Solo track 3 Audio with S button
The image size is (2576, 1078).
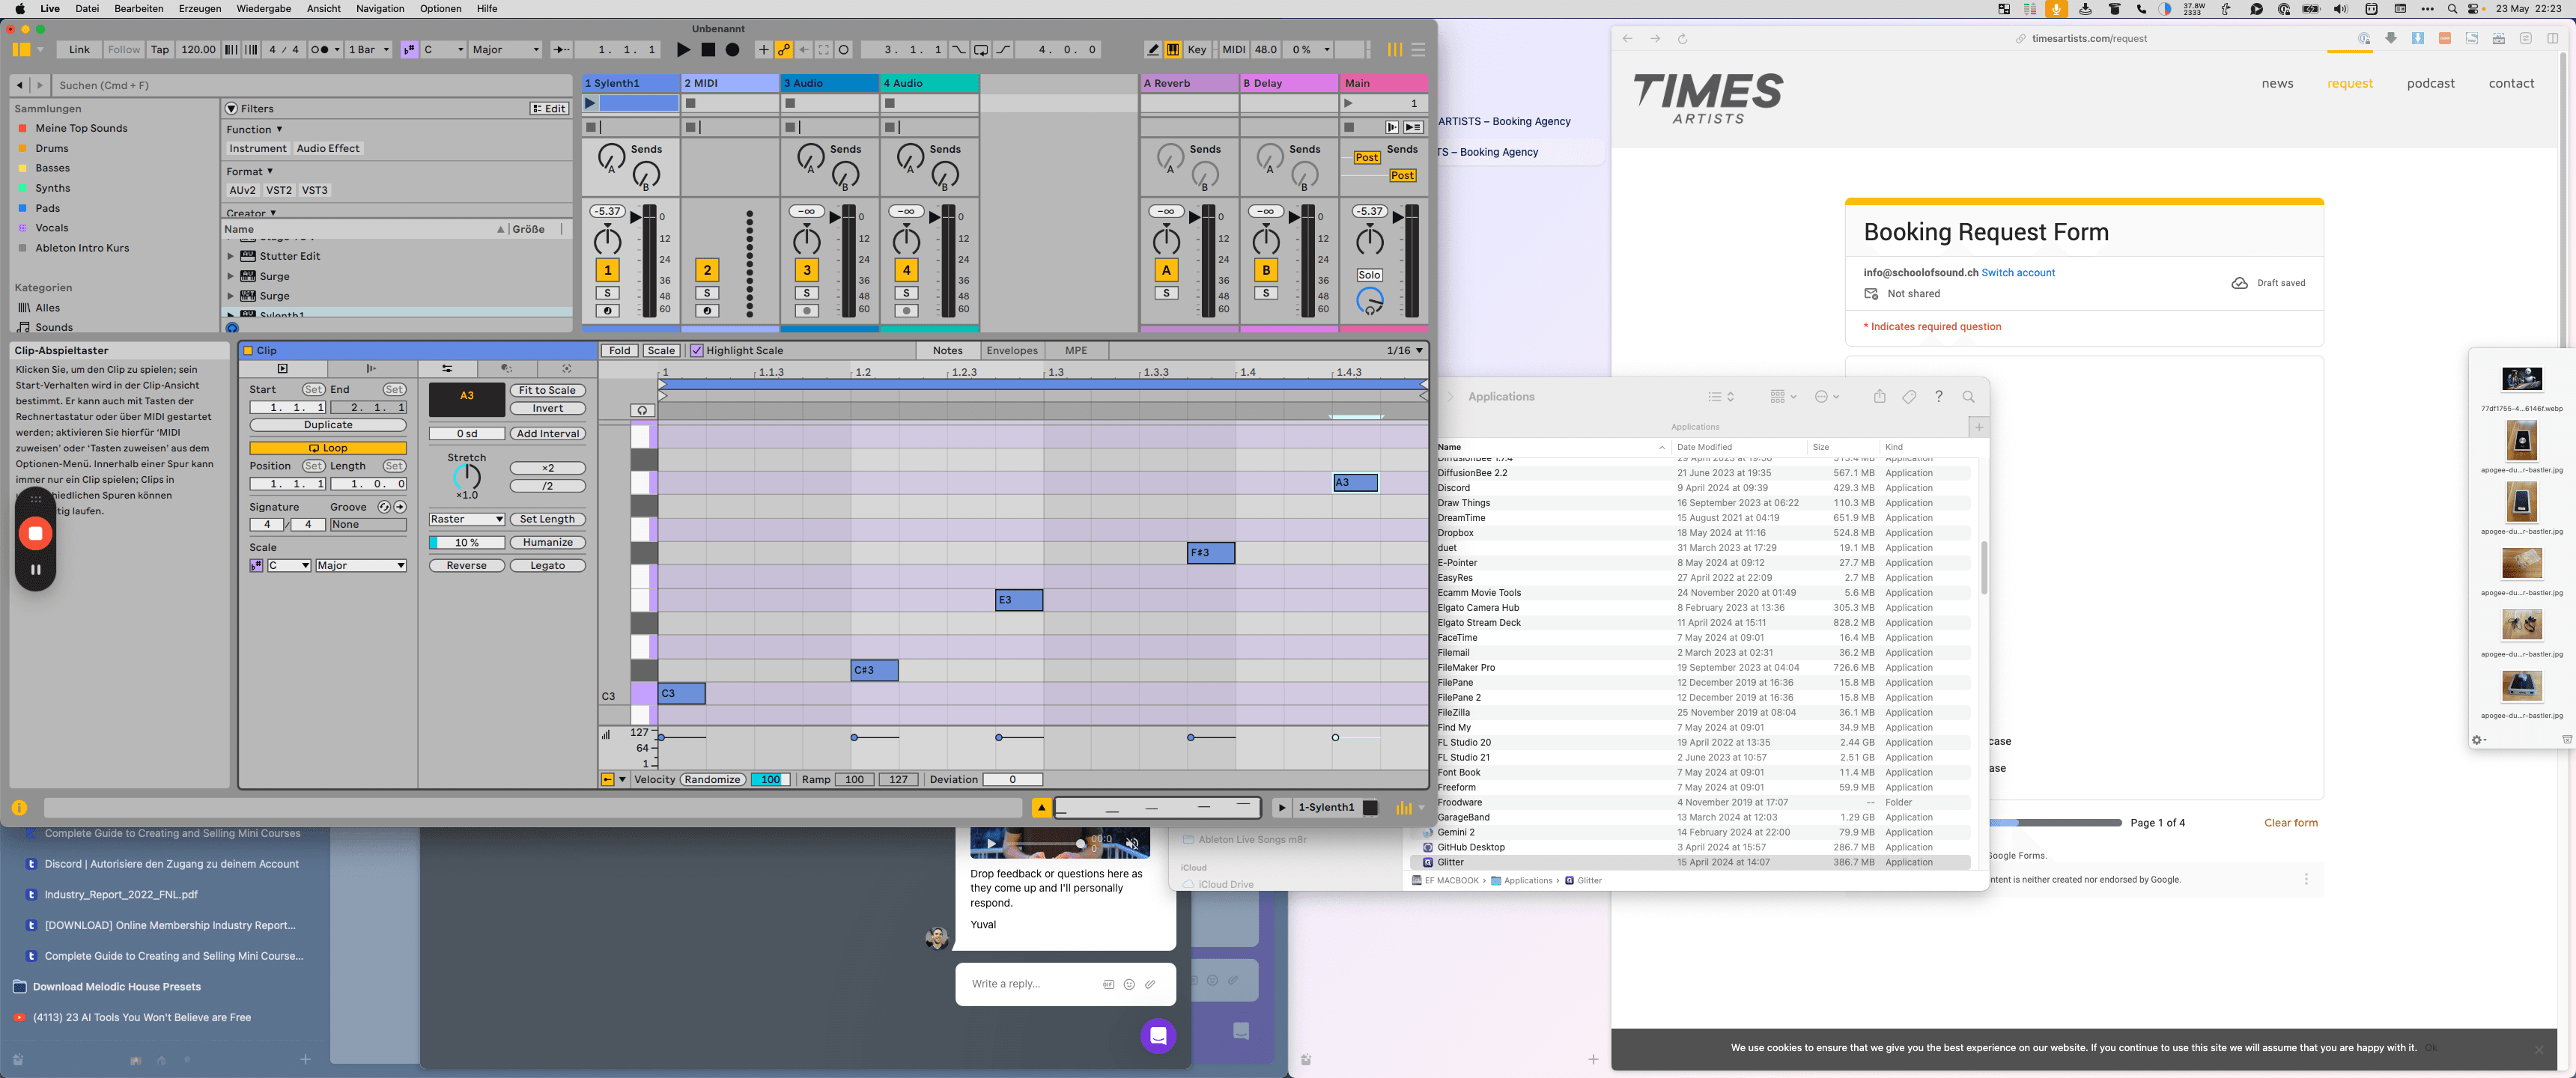click(x=806, y=293)
